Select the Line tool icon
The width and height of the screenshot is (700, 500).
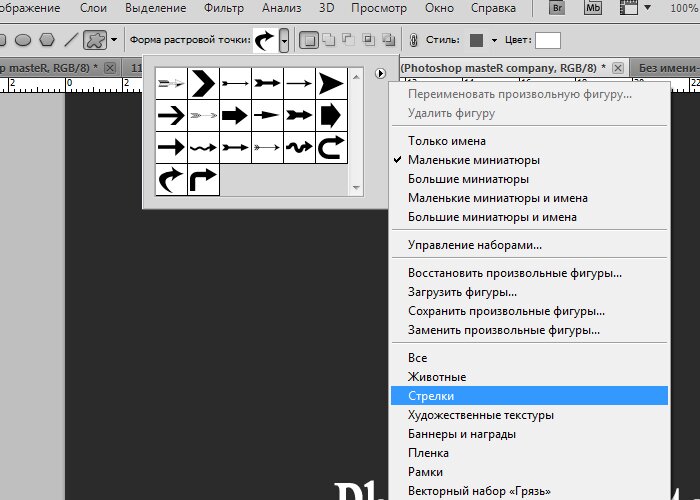coord(70,40)
